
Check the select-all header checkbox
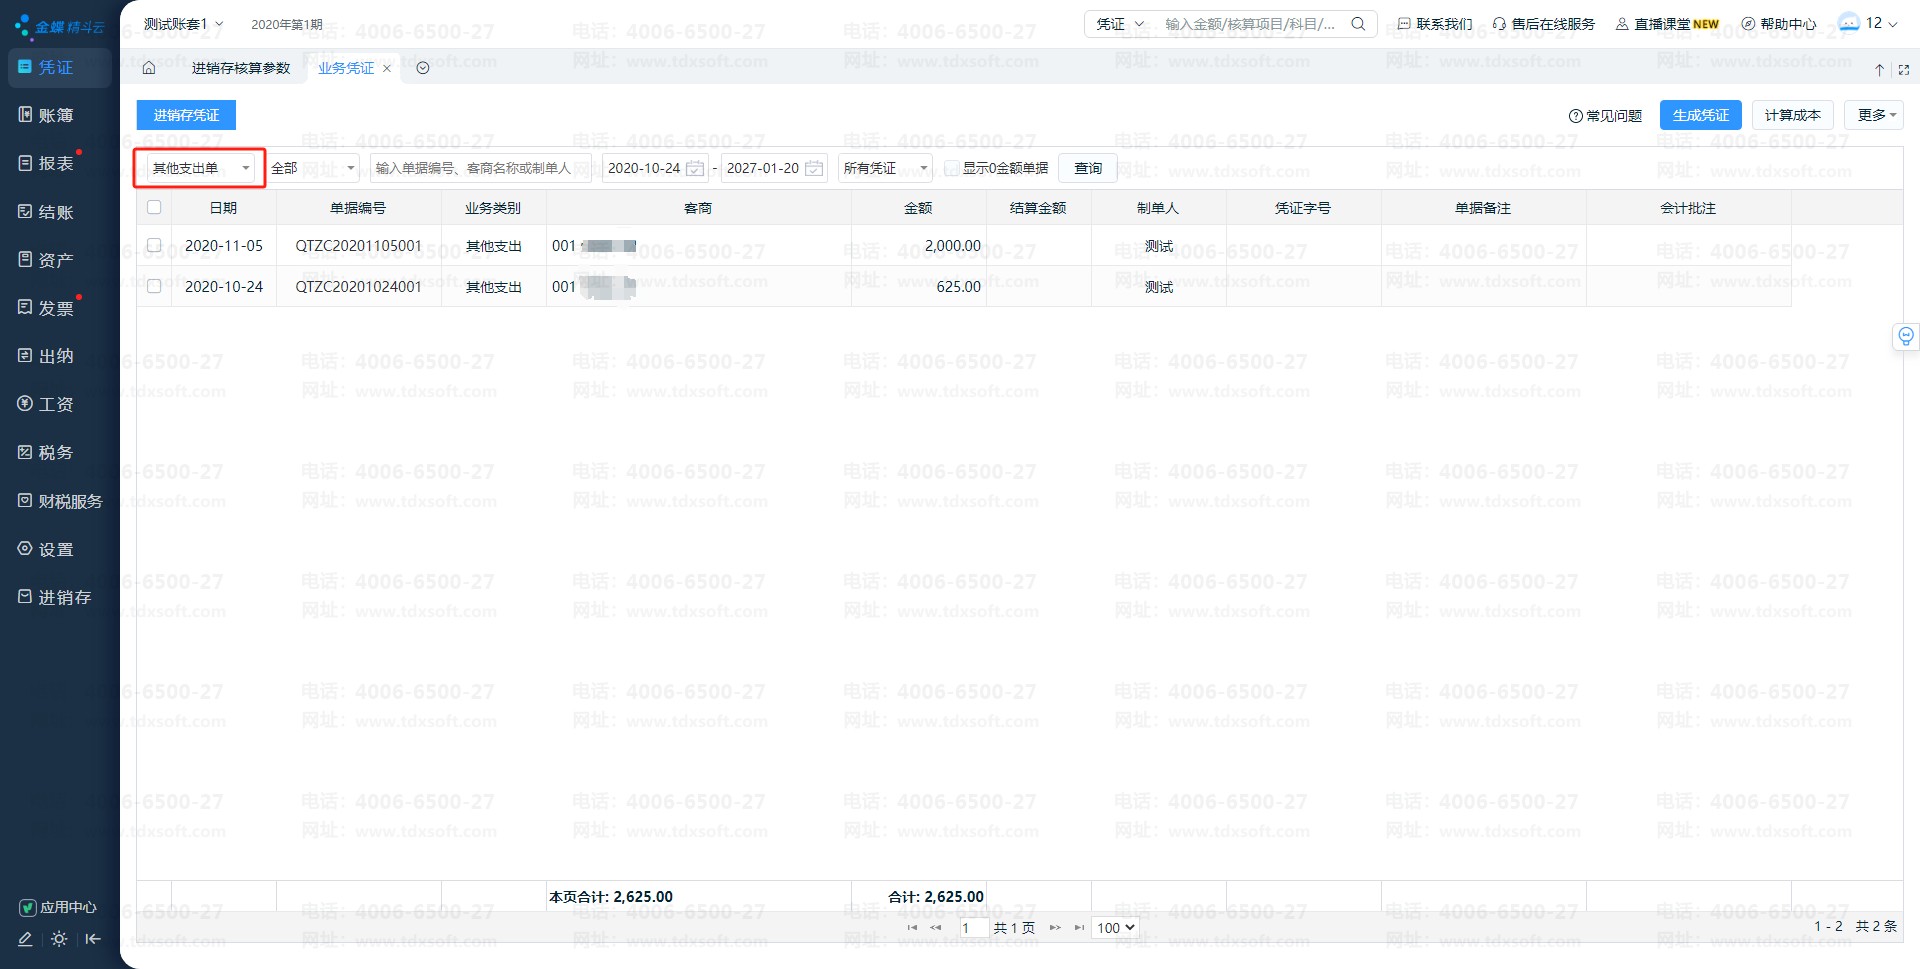coord(154,207)
